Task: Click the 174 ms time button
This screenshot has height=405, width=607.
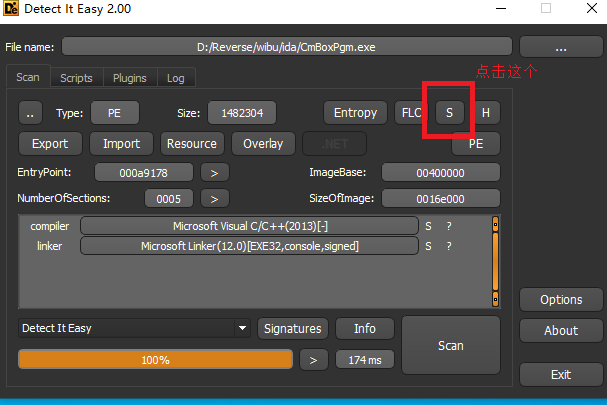Action: coord(365,360)
